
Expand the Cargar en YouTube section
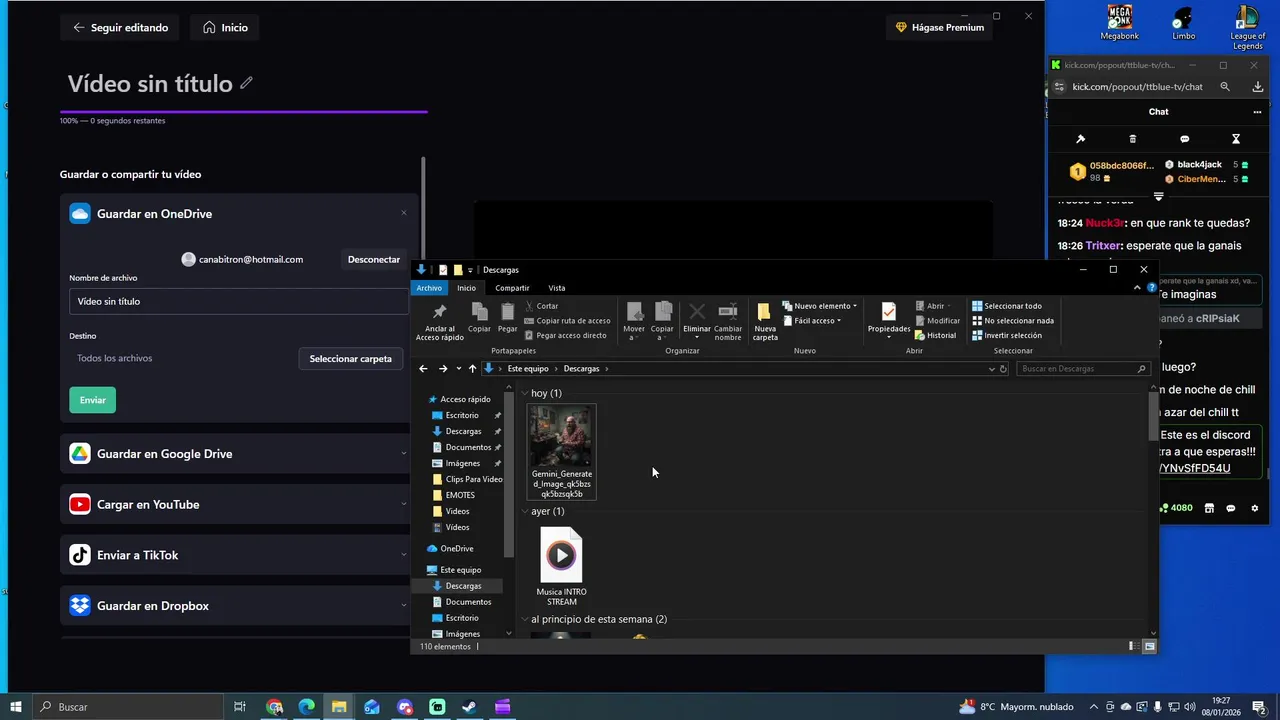click(404, 505)
